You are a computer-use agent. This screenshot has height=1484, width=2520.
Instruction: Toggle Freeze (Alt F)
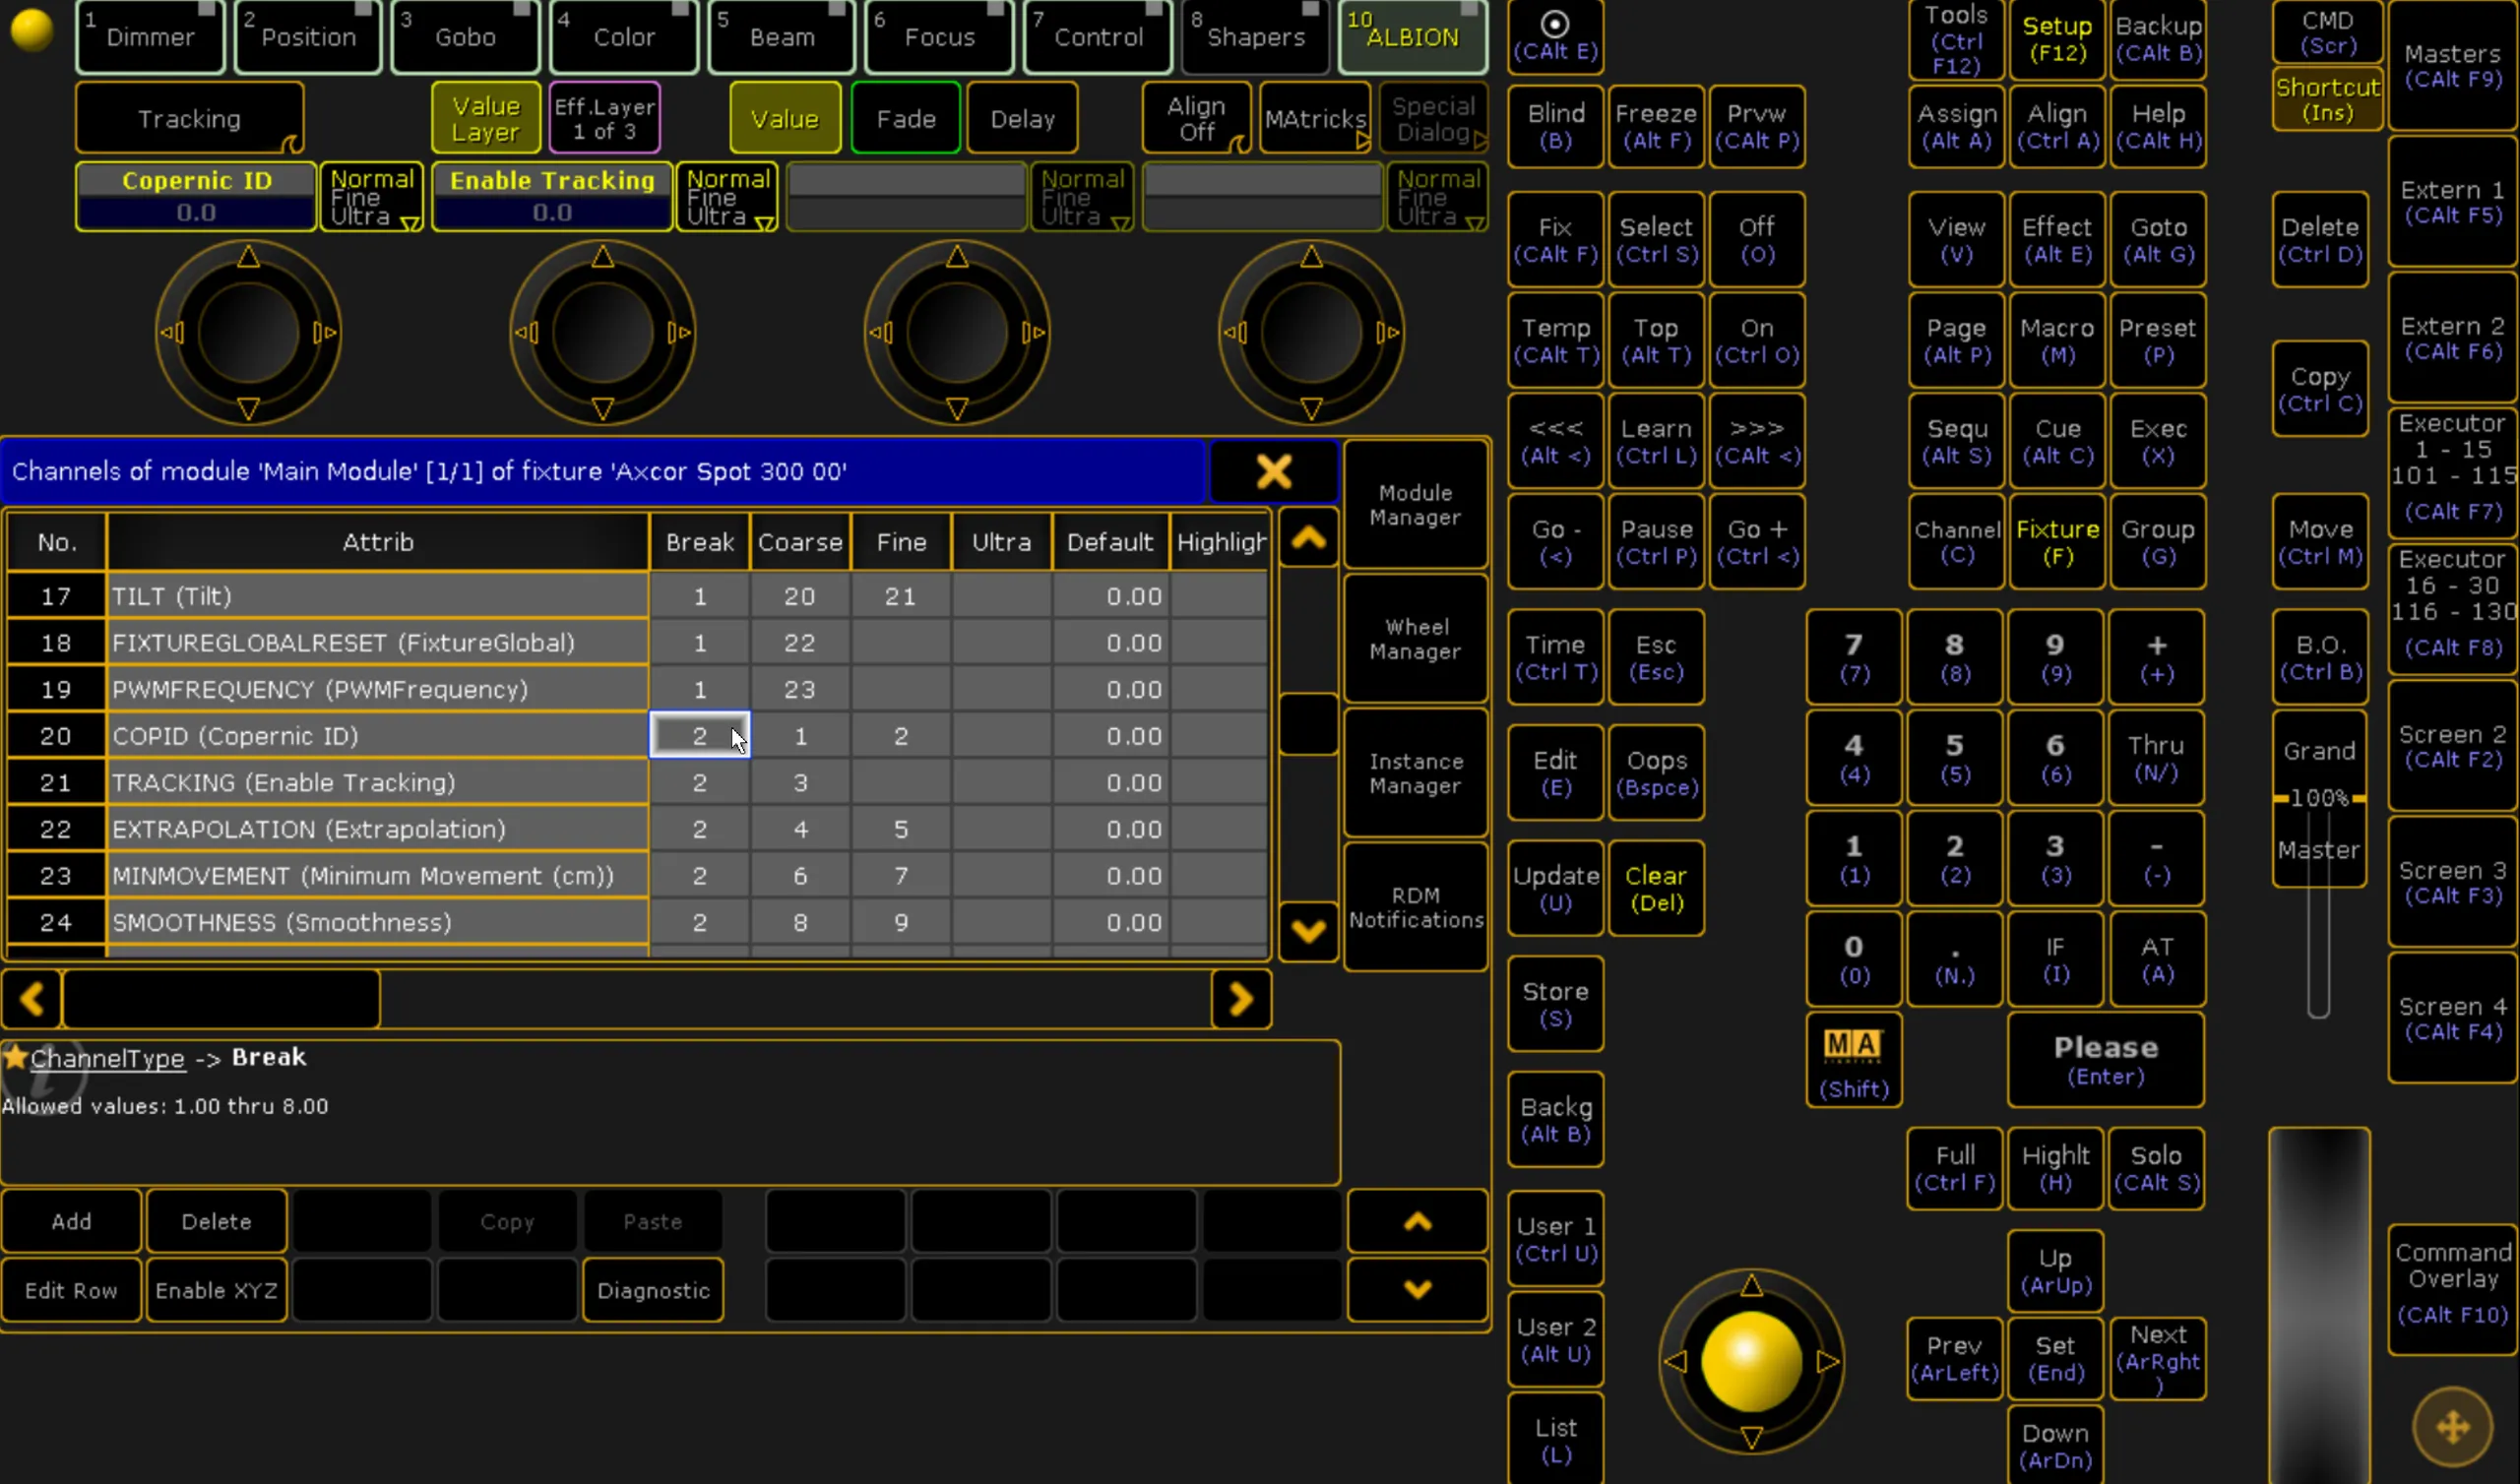tap(1656, 126)
